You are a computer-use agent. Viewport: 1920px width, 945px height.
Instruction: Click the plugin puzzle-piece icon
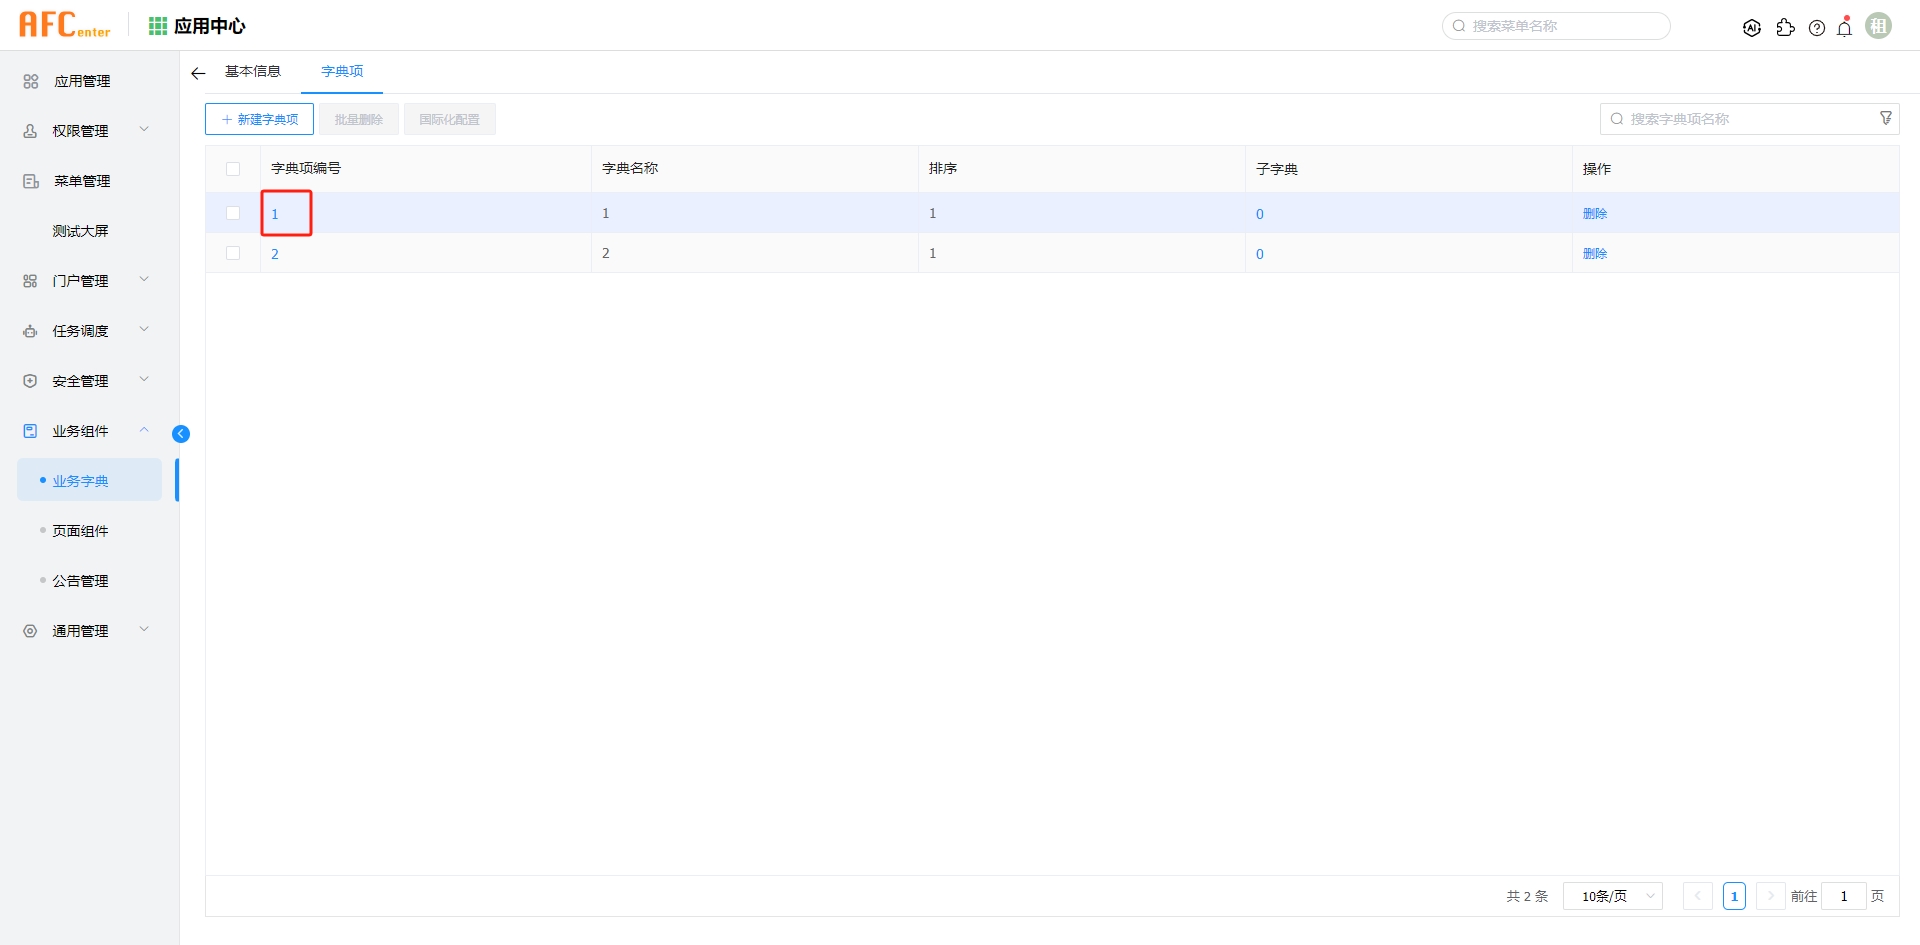[x=1786, y=27]
